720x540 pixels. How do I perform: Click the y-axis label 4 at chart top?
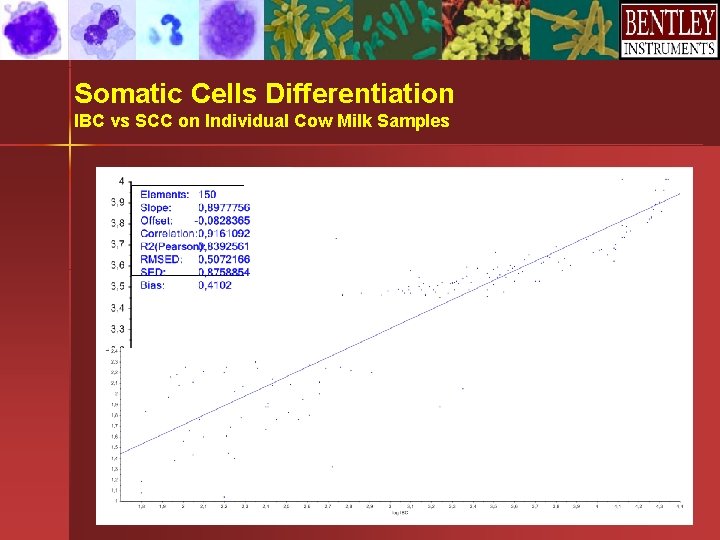[121, 181]
